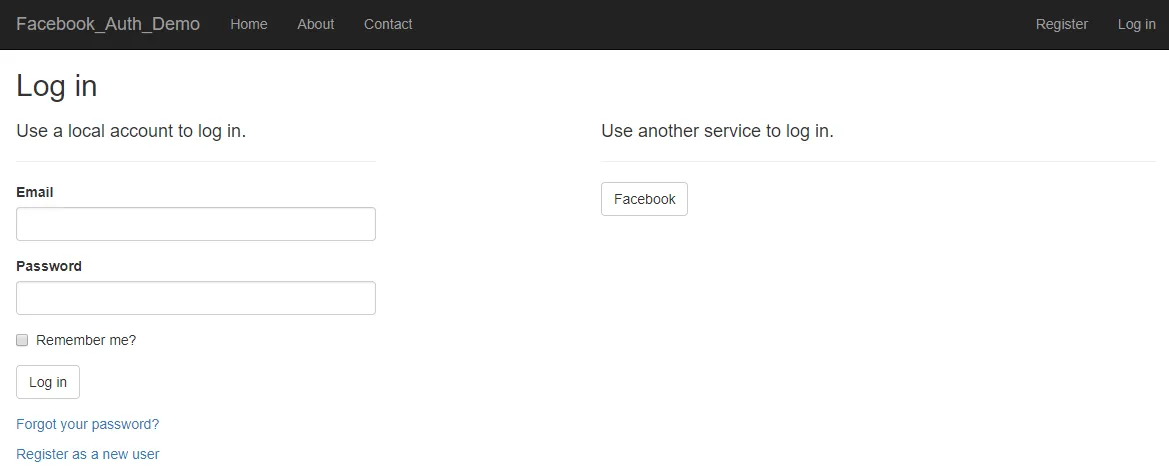Click Log in in the top navbar
Viewport: 1169px width, 471px height.
(1136, 24)
